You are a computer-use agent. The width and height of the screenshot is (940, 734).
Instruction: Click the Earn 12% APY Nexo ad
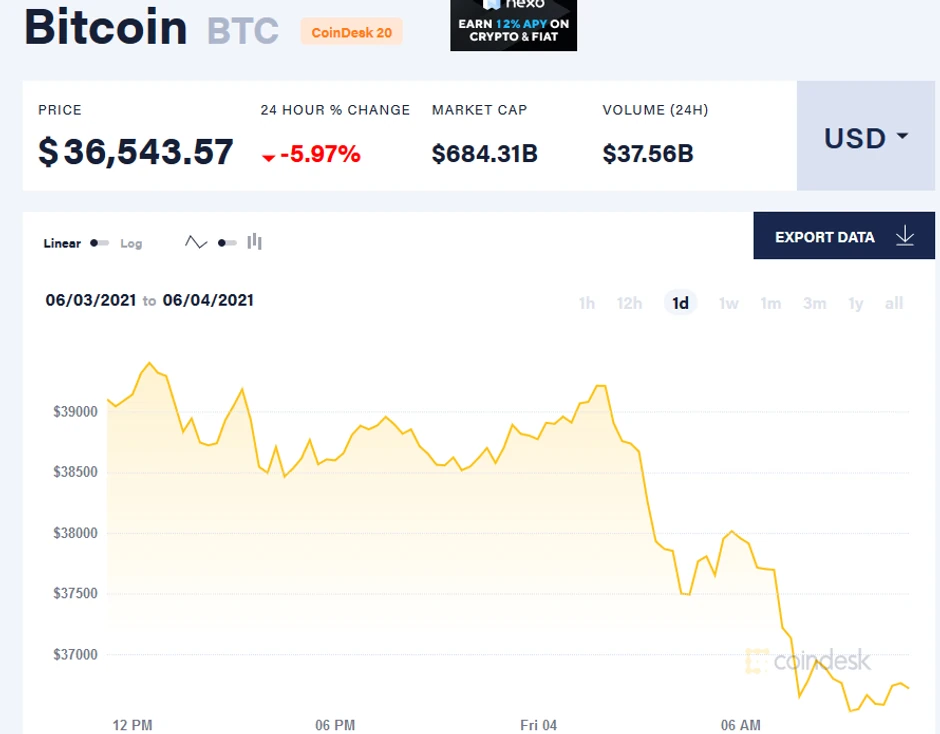click(x=513, y=31)
